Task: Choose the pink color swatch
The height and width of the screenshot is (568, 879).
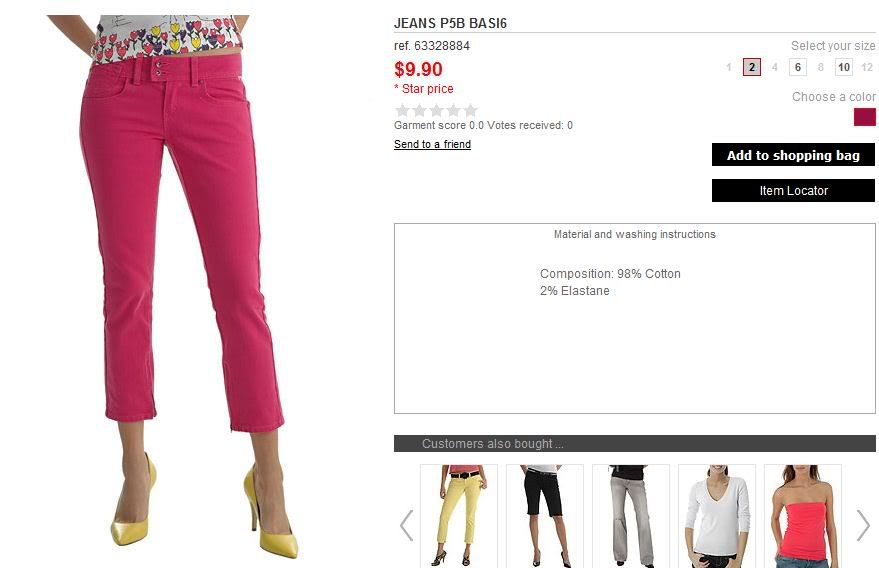Action: [x=864, y=117]
